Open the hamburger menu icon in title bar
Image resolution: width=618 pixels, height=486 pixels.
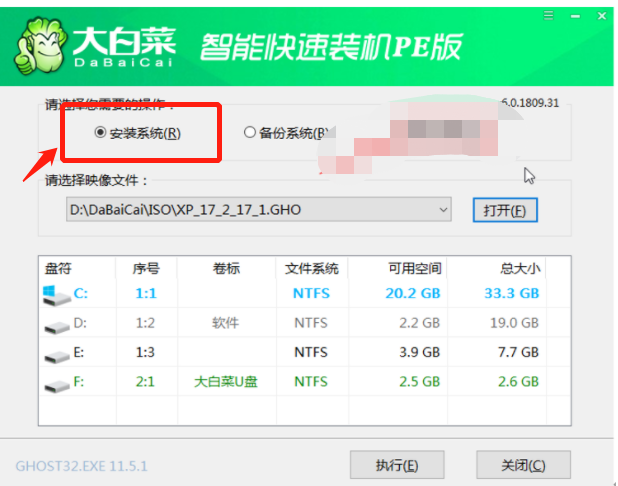(x=549, y=16)
